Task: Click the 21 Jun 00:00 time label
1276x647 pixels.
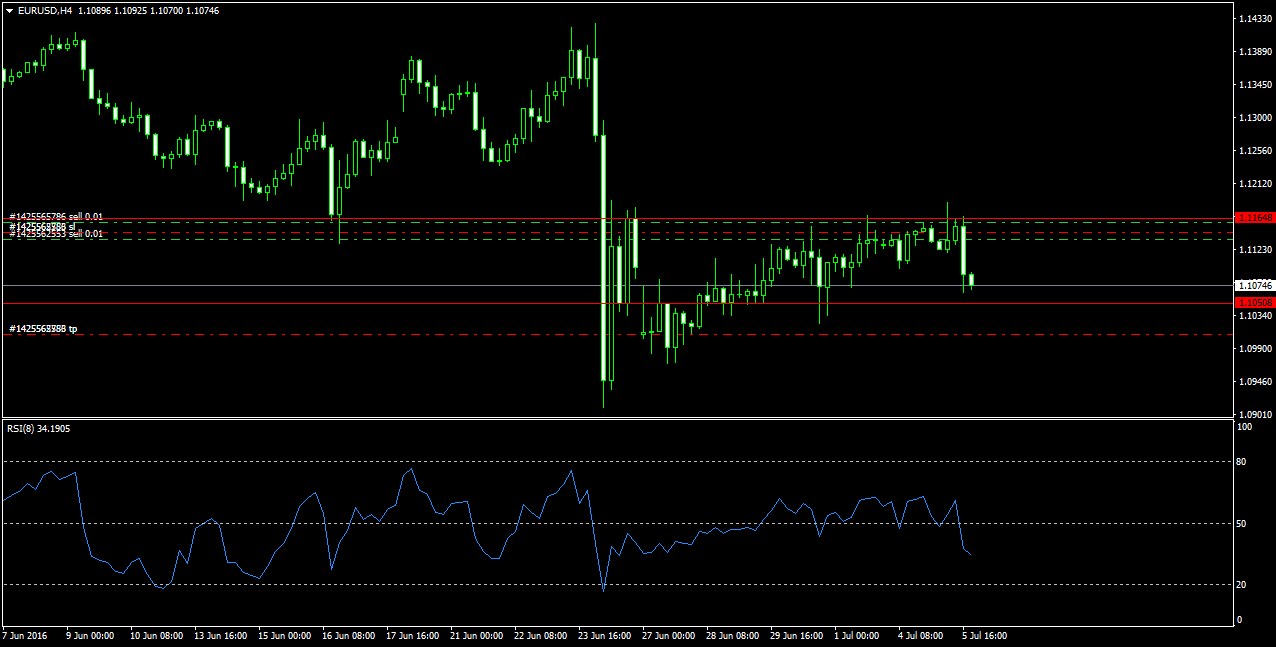Action: [x=476, y=635]
